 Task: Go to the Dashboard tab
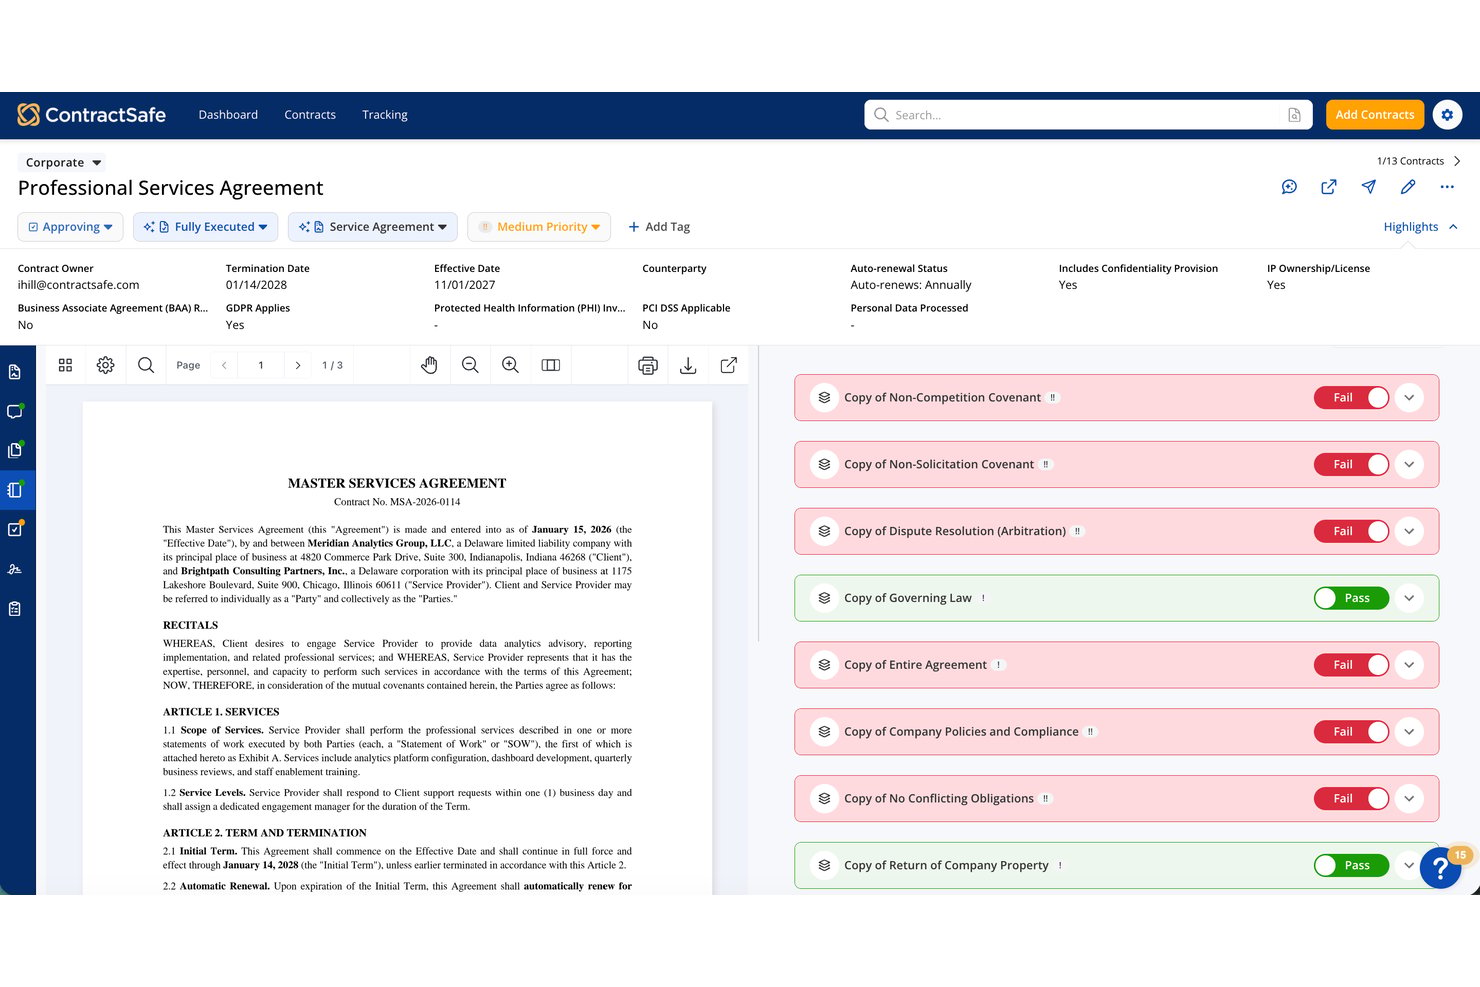(x=228, y=115)
